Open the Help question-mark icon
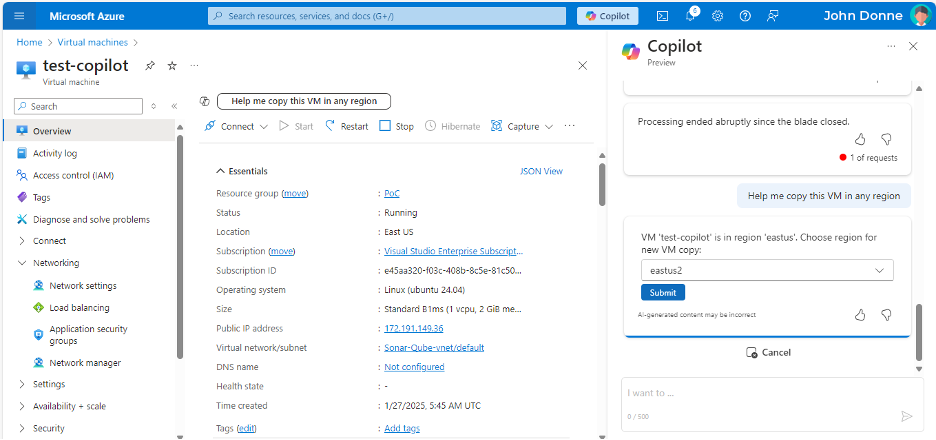936x440 pixels. click(745, 16)
